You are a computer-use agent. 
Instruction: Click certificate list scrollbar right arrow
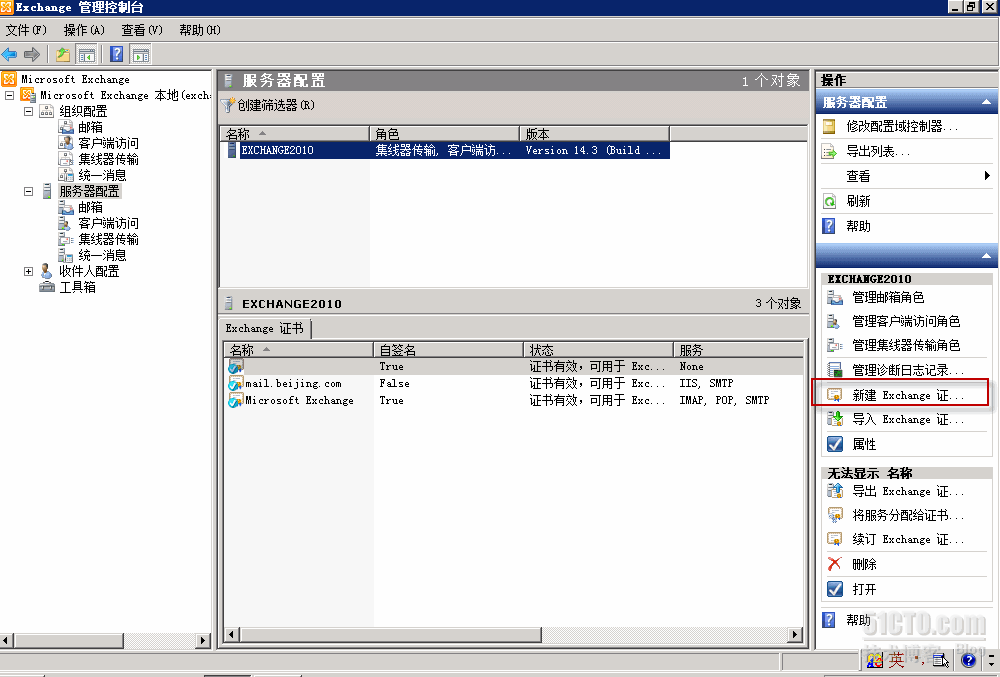pyautogui.click(x=795, y=634)
